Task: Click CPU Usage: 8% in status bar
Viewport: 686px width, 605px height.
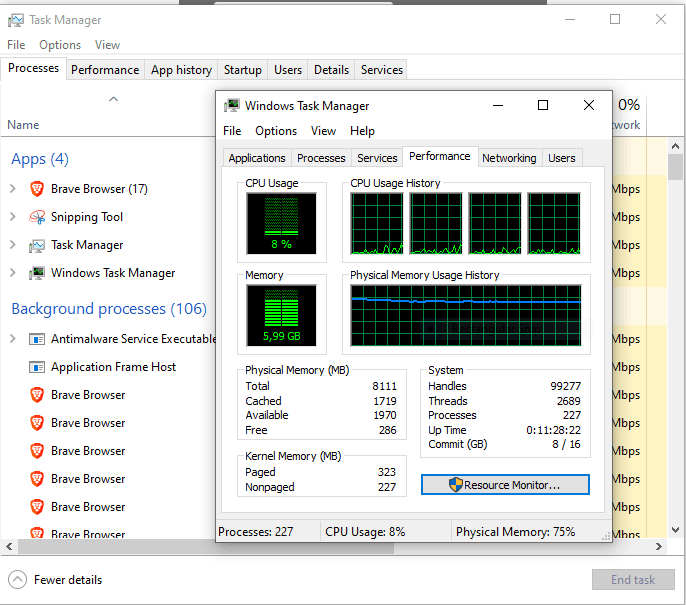Action: [365, 532]
